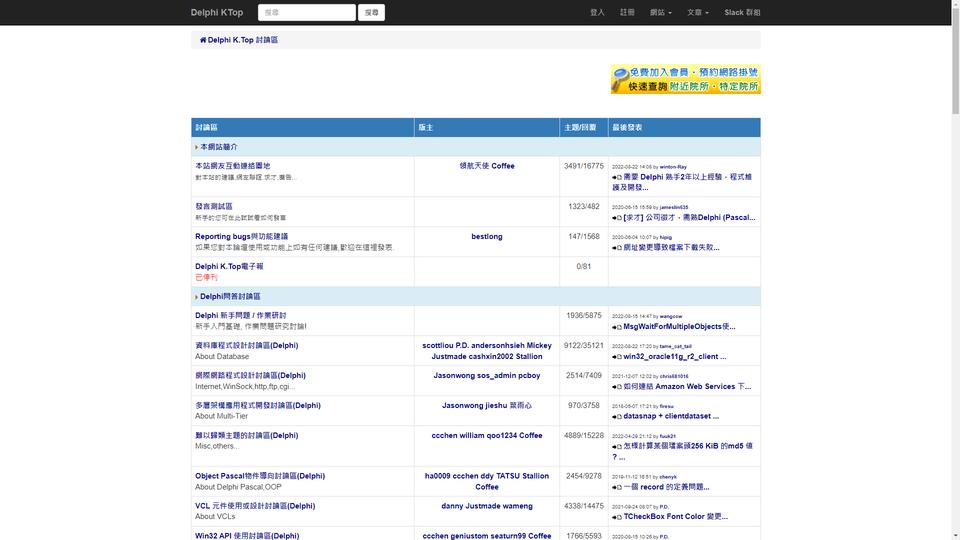View moderator qoo1234's profile

501,435
